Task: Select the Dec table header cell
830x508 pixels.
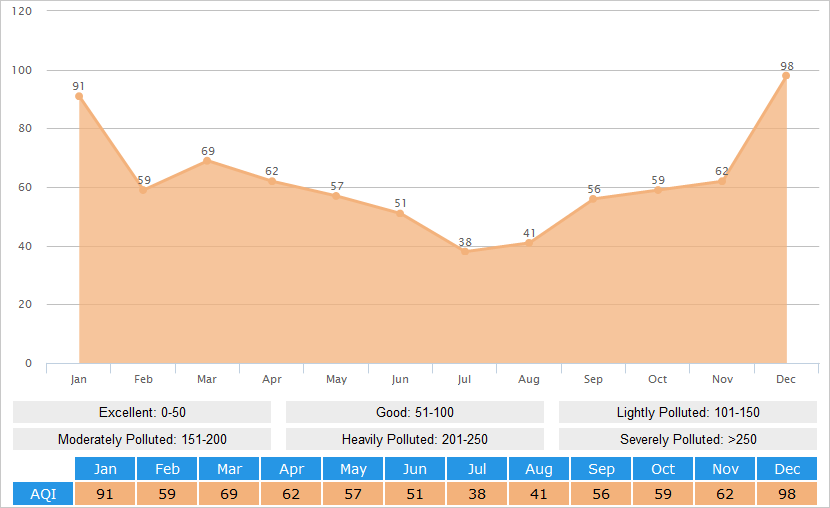Action: (787, 469)
